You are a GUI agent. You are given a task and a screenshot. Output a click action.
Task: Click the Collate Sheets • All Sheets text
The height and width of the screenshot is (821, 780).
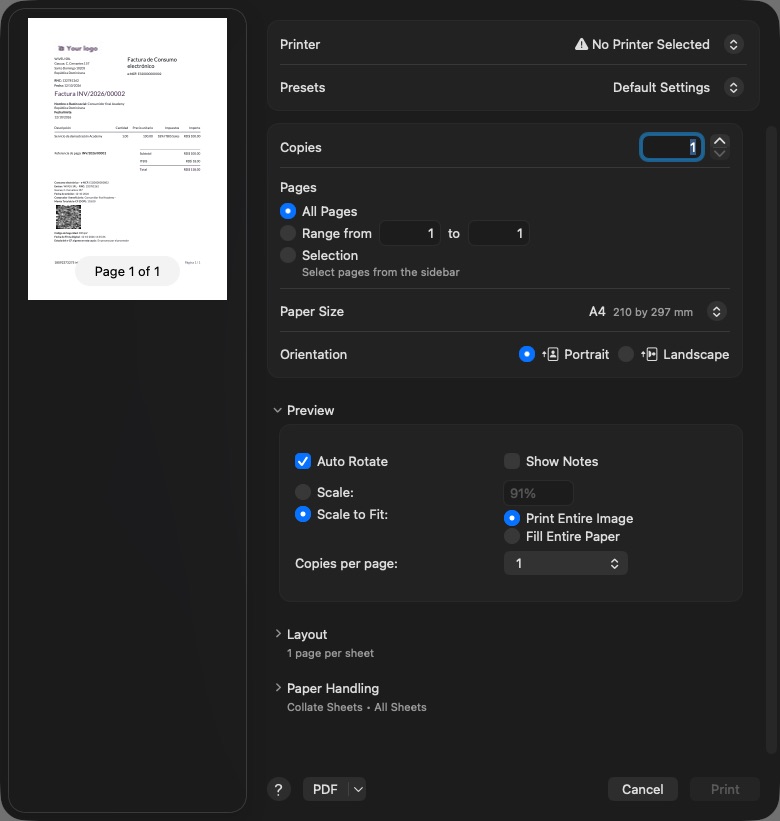click(356, 707)
